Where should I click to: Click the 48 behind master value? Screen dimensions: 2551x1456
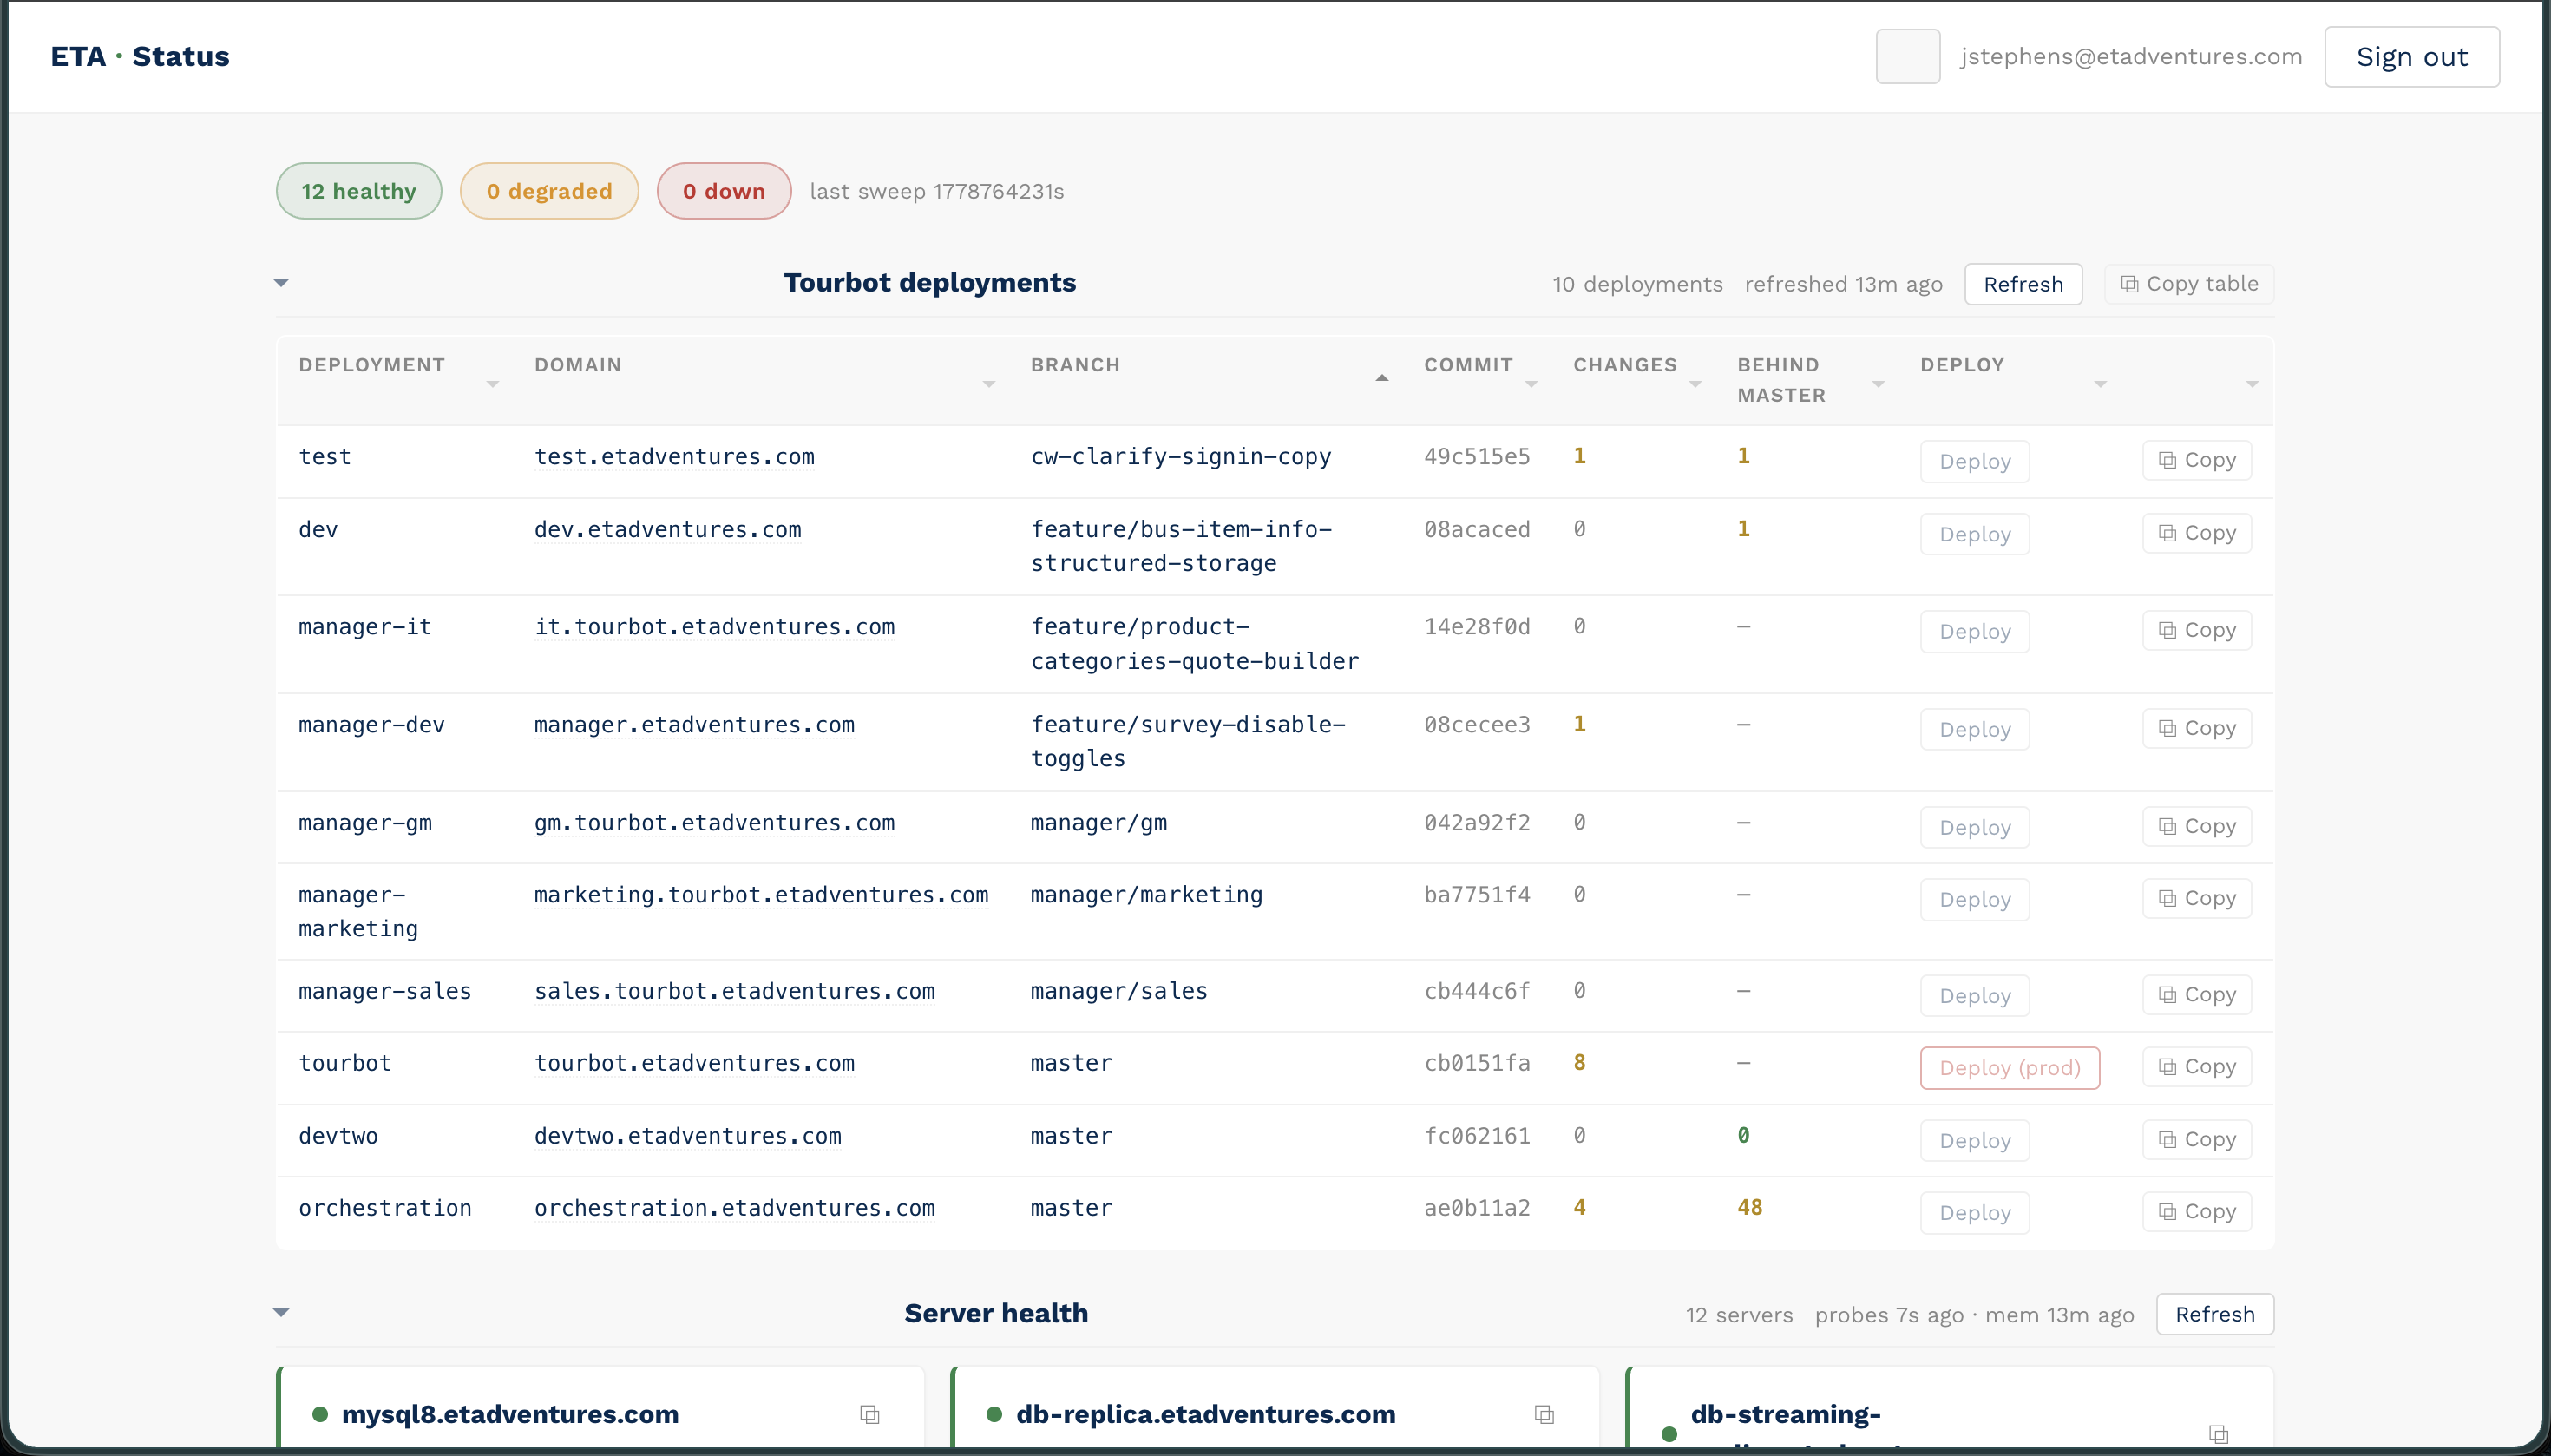1749,1207
